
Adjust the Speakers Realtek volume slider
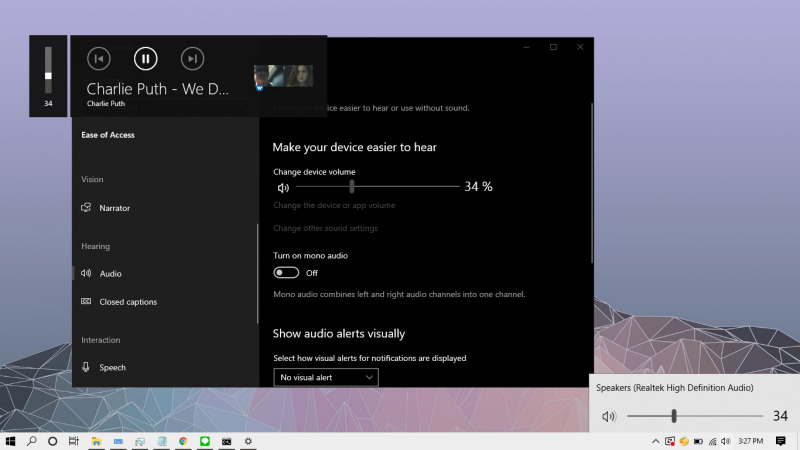click(695, 416)
